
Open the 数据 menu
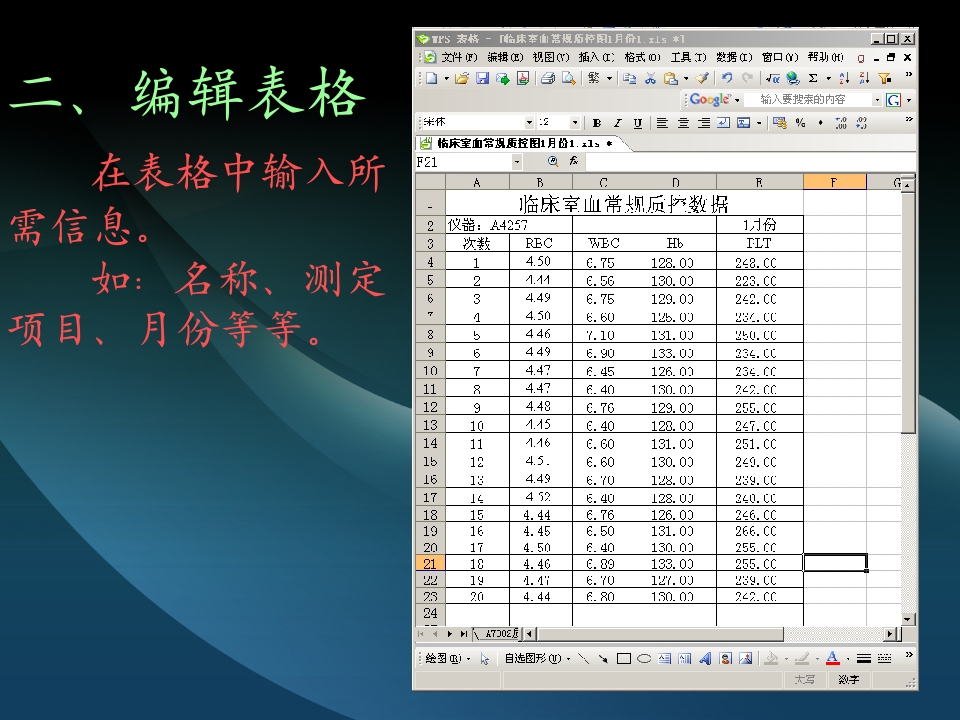click(727, 58)
